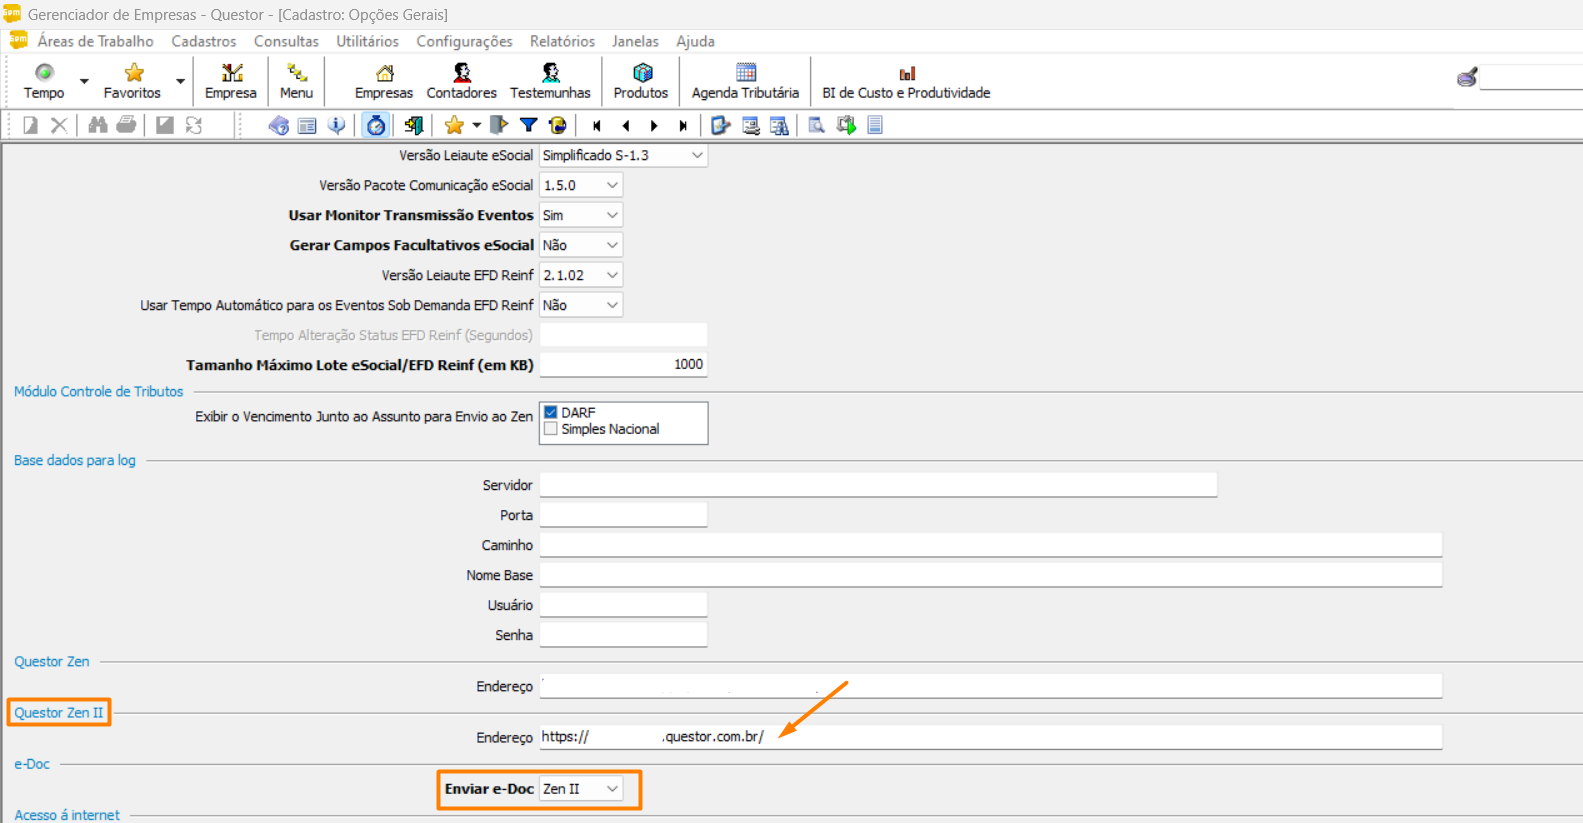Click the Tamanho Máximo Lote field
Screen dimensions: 1583x823
tap(623, 365)
